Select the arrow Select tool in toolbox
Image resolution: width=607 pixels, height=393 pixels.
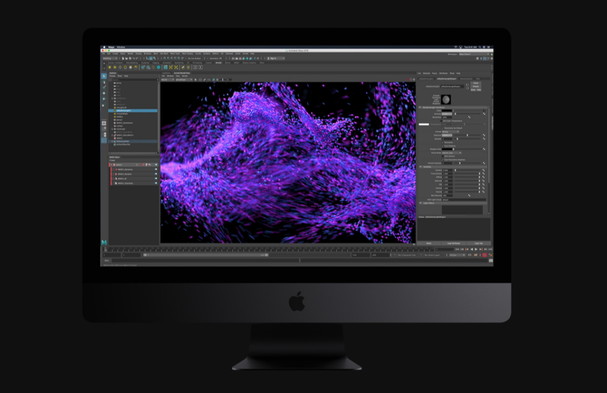104,76
